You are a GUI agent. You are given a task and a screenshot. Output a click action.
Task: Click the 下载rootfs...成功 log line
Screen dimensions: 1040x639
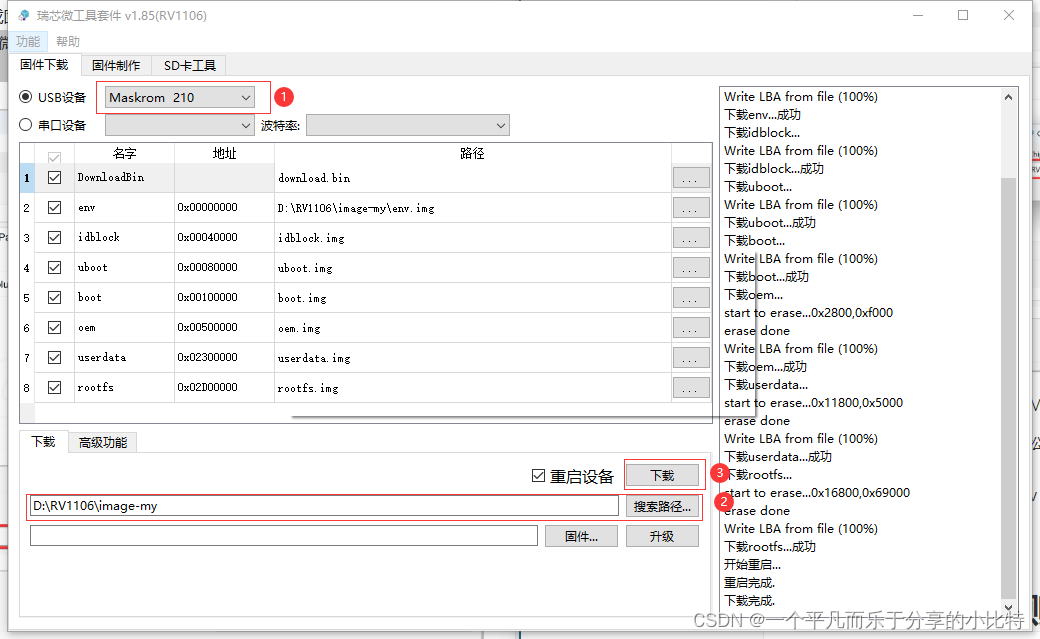tap(770, 547)
